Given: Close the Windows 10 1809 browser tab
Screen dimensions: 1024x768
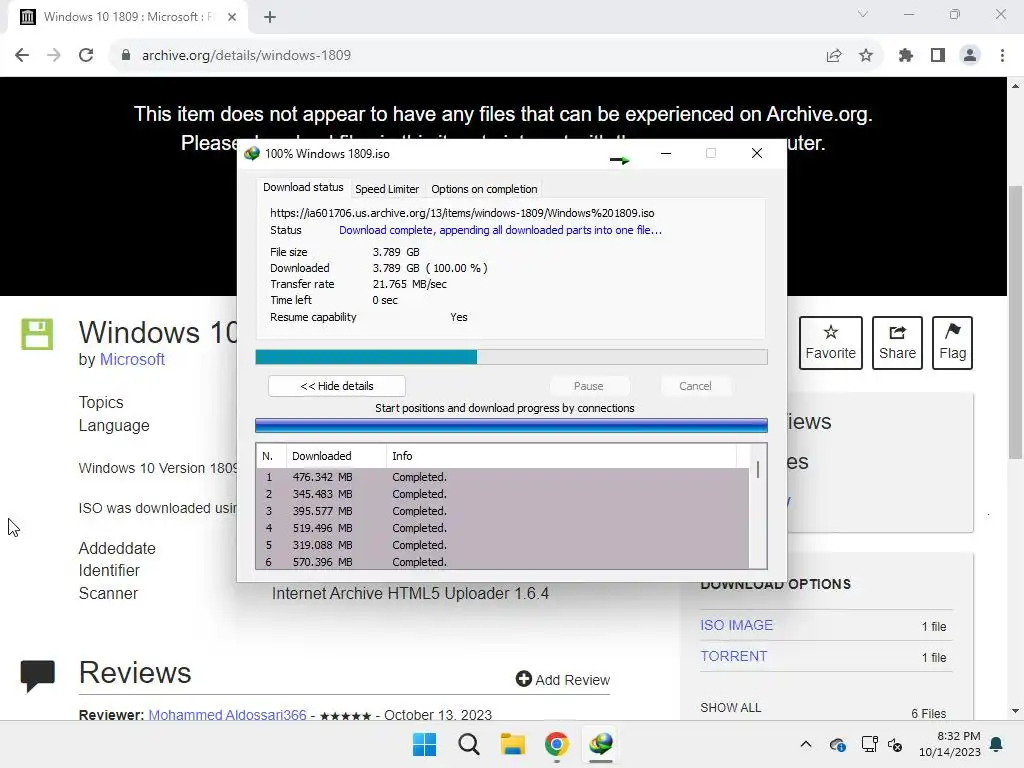Looking at the screenshot, I should coord(232,18).
